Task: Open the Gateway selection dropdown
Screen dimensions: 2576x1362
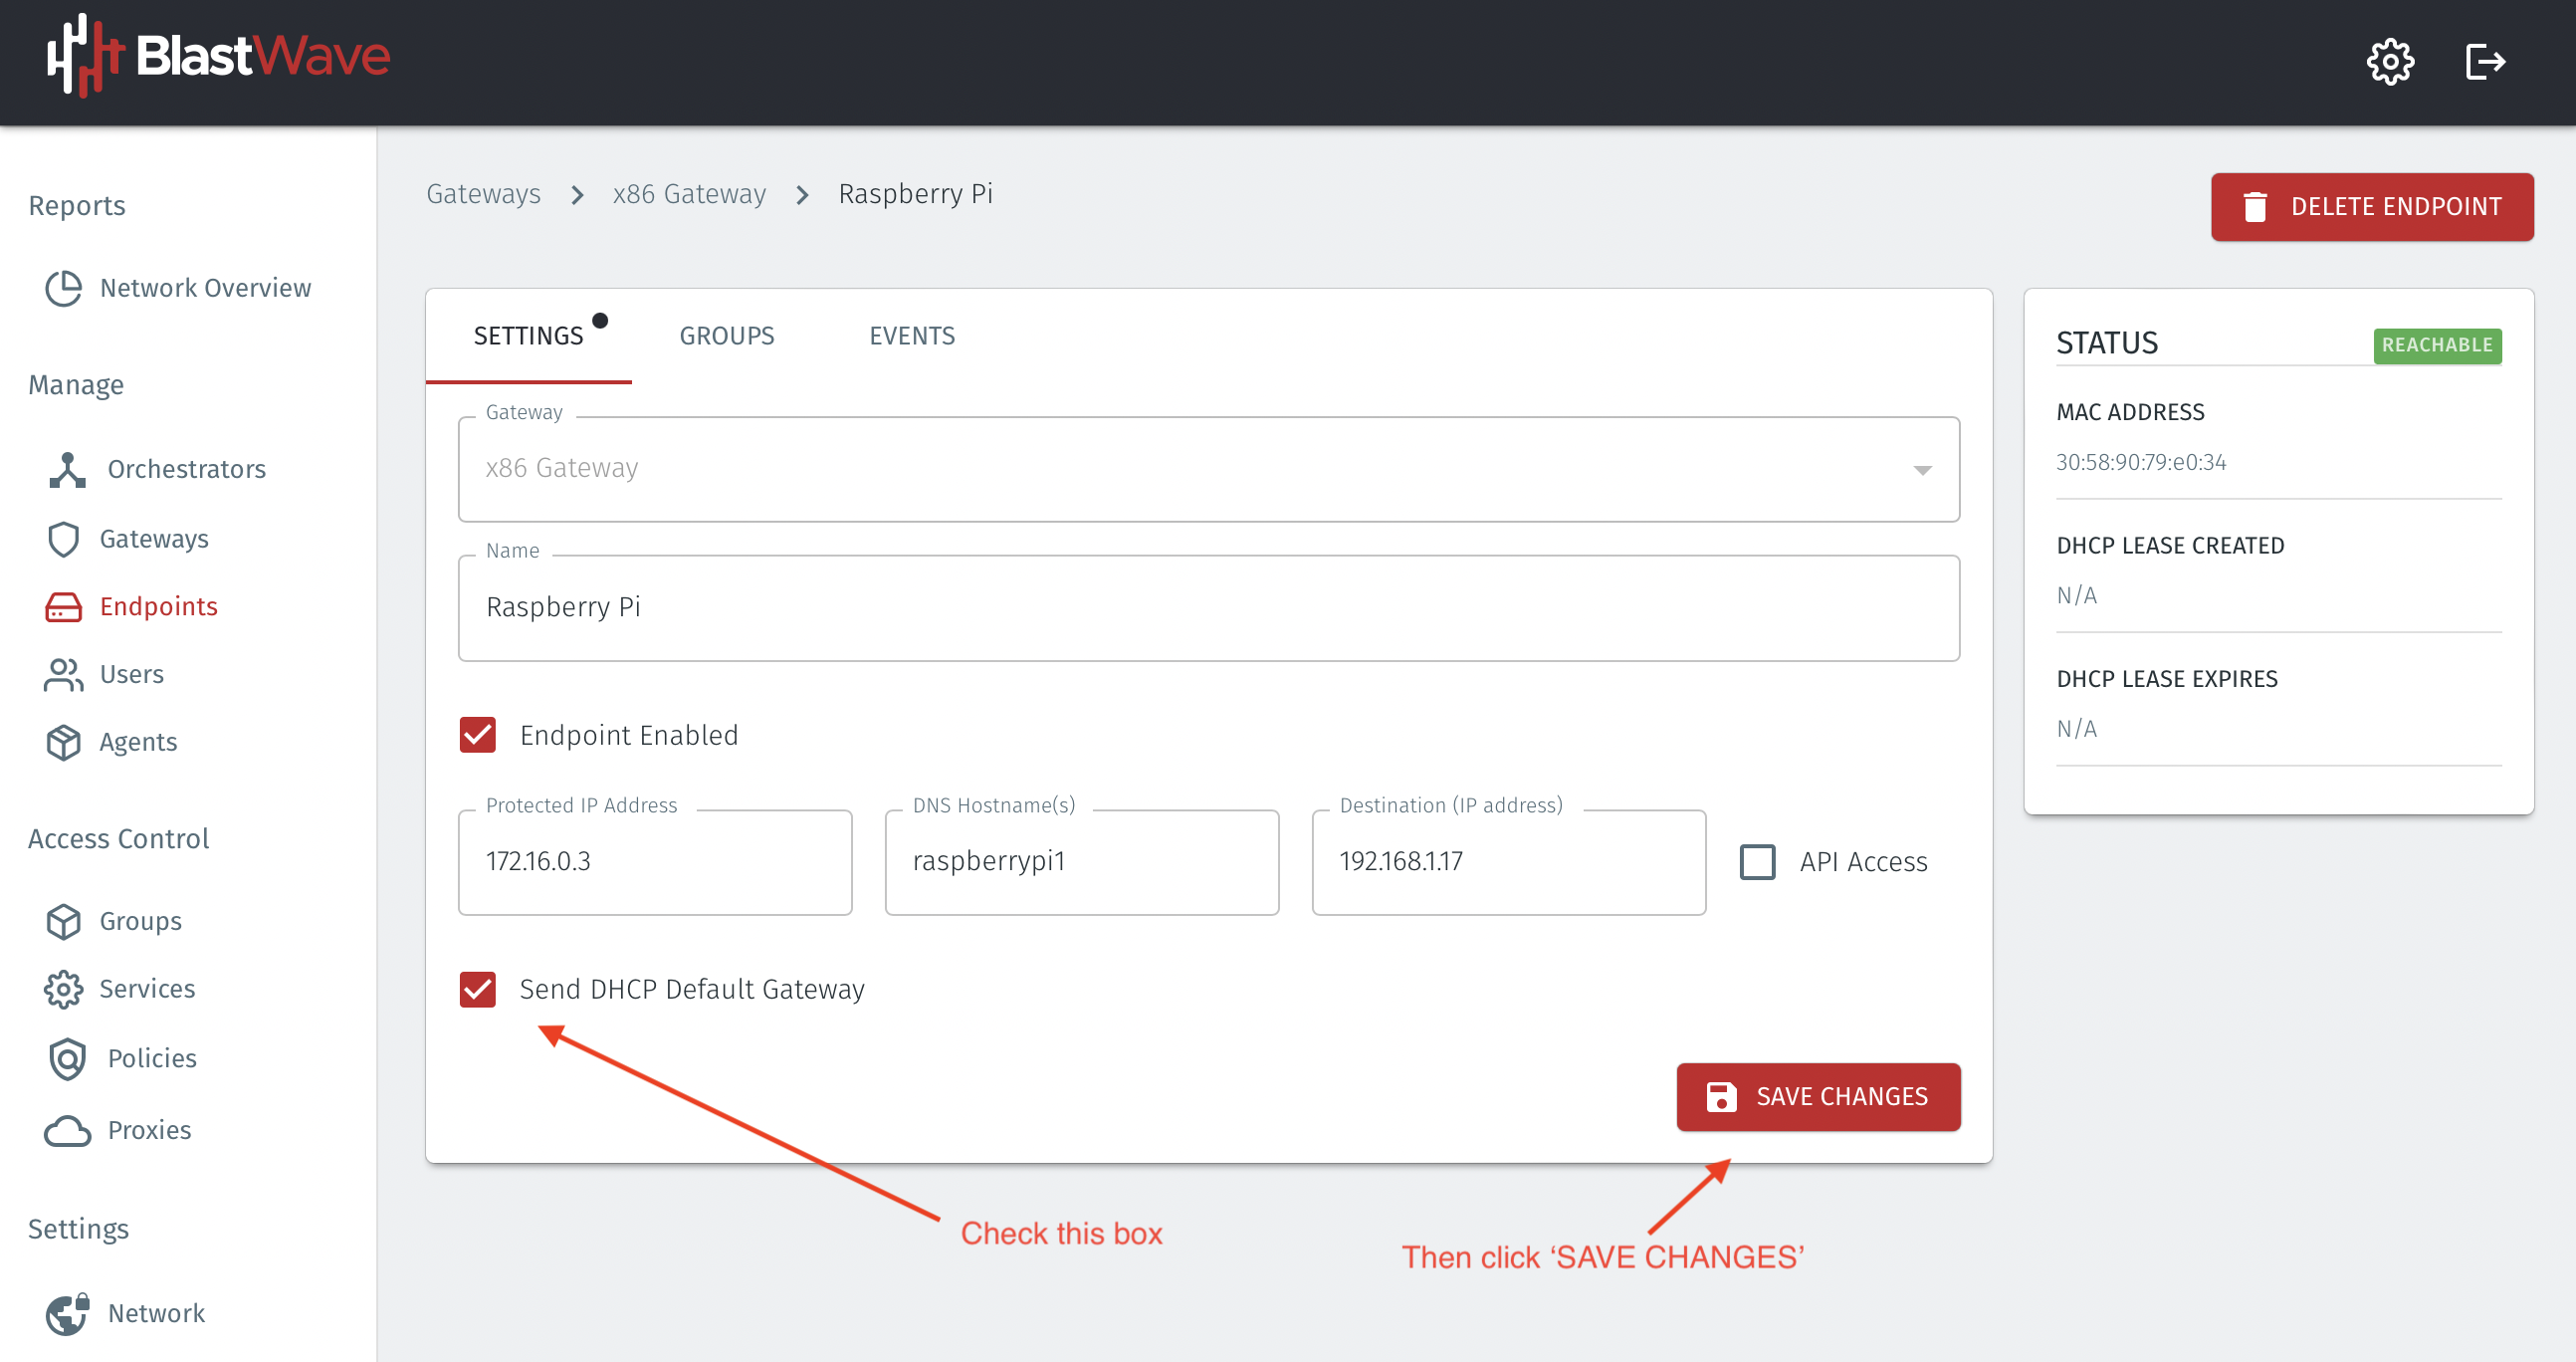Action: coord(1920,469)
